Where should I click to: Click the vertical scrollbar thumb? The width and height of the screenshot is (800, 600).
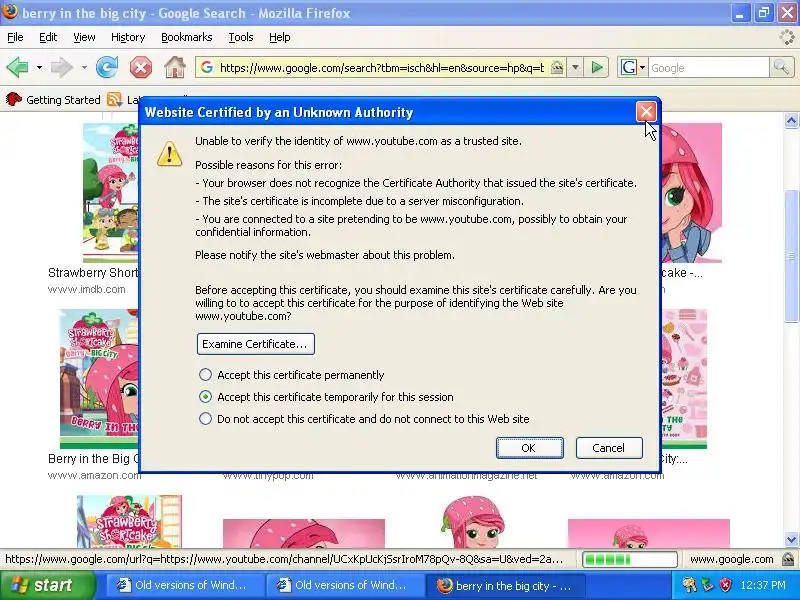791,255
